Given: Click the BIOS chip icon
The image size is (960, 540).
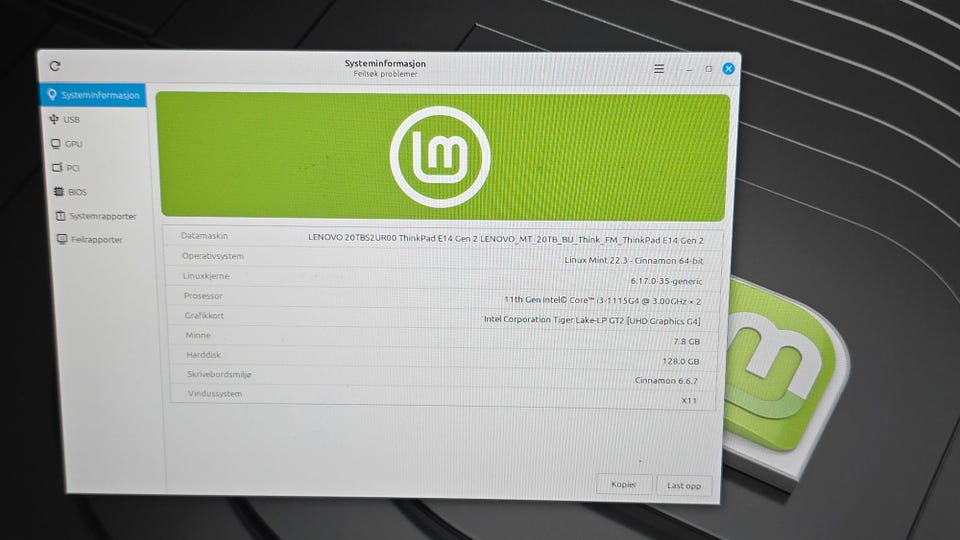Looking at the screenshot, I should click(59, 192).
